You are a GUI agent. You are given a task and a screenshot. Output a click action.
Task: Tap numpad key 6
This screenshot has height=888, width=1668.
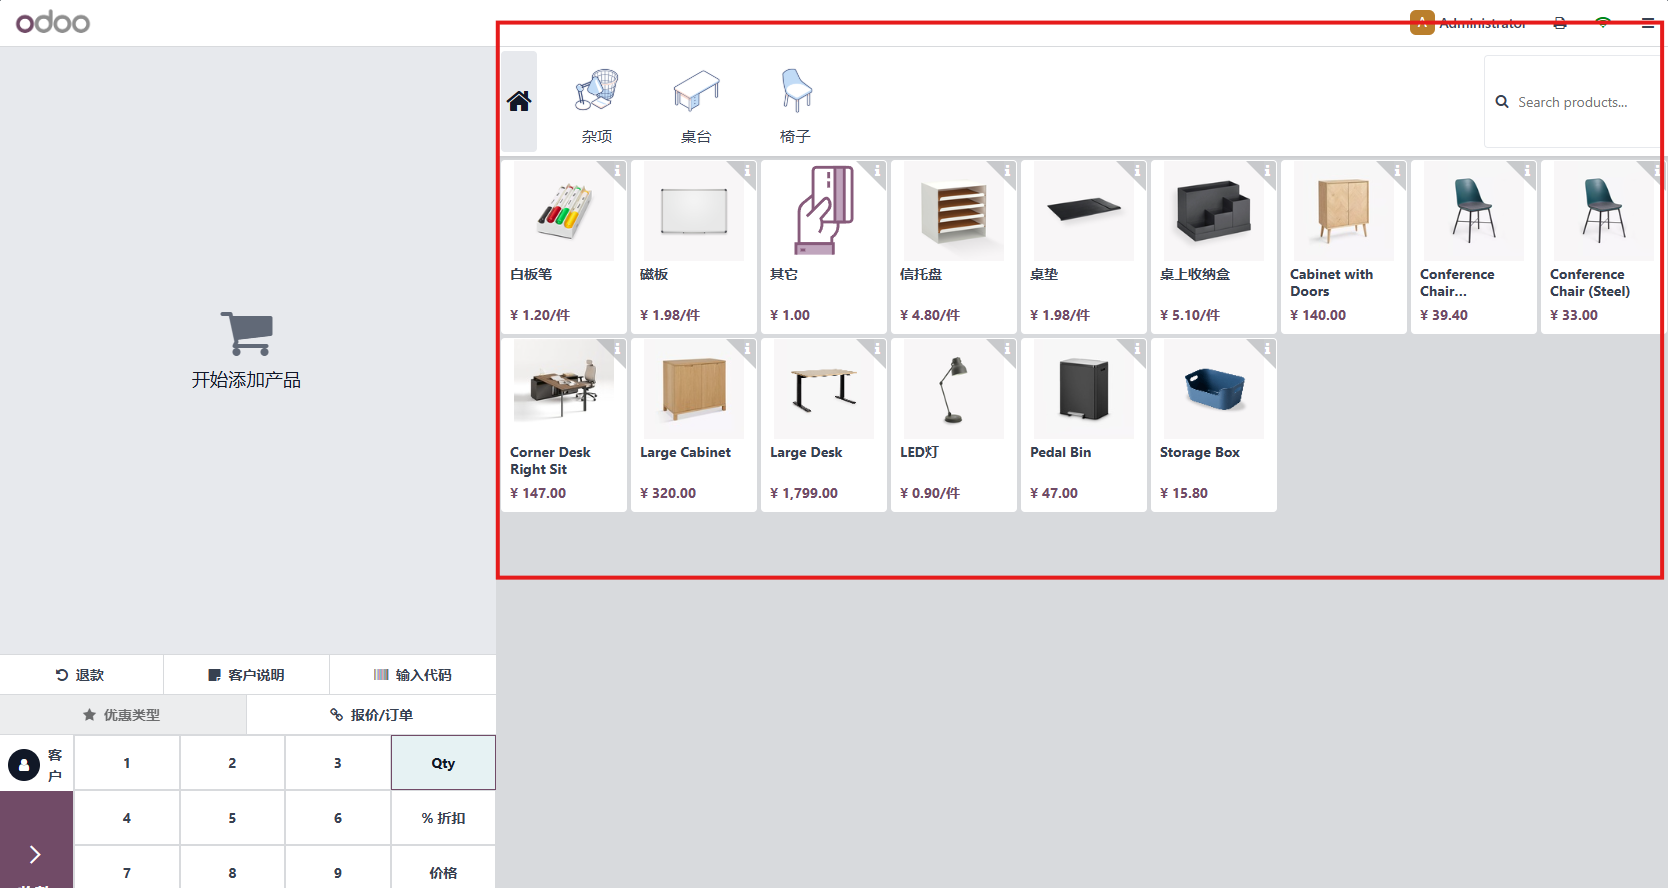click(x=338, y=818)
